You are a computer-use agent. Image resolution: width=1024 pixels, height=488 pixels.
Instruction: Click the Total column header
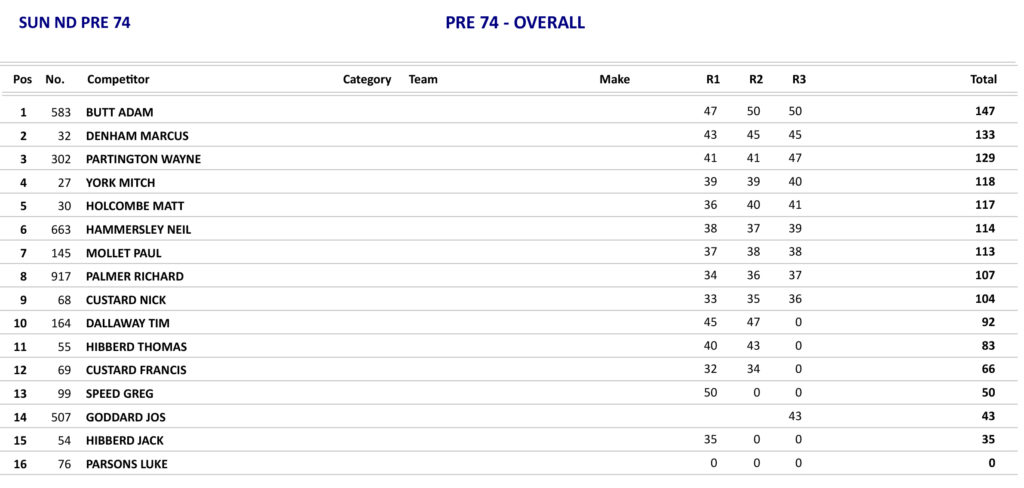(x=983, y=79)
